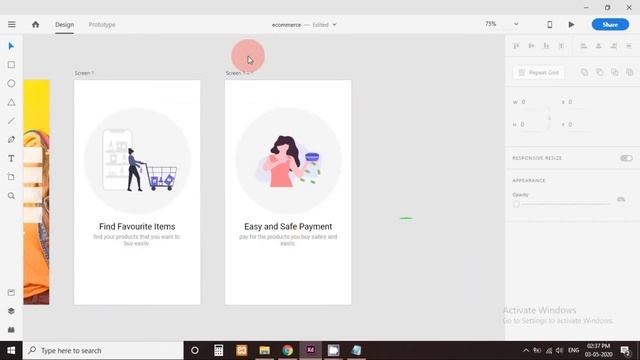The width and height of the screenshot is (640, 360).
Task: Click Adobe XD taskbar icon
Action: [x=310, y=350]
